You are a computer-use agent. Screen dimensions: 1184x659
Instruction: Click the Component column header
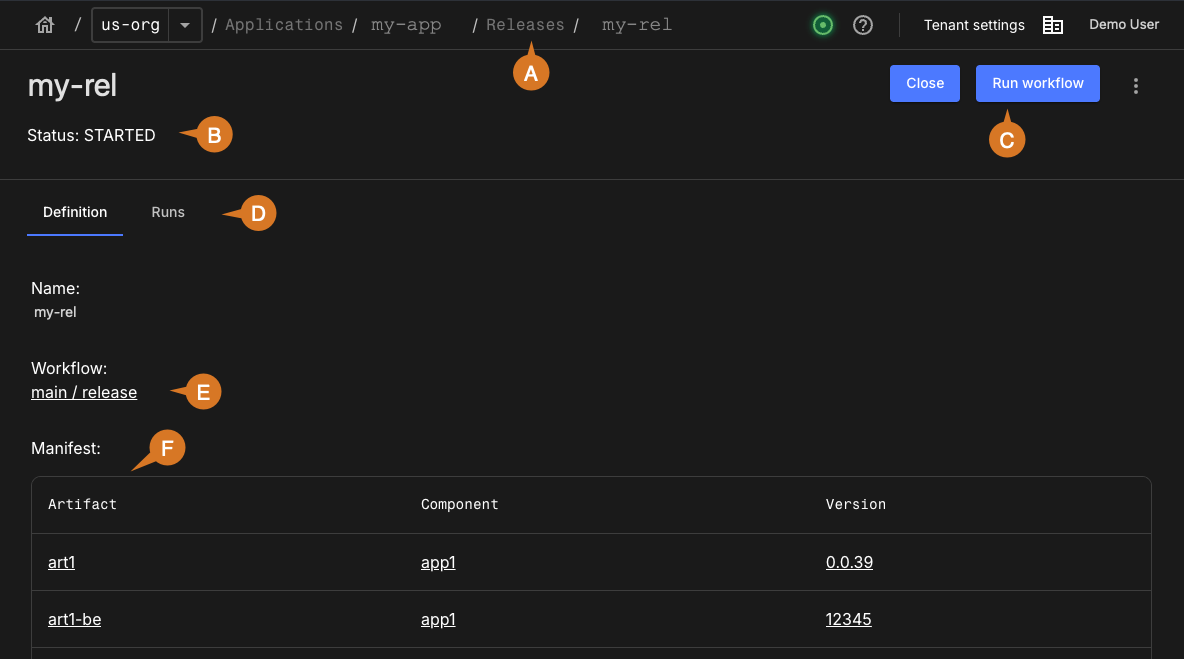[459, 504]
